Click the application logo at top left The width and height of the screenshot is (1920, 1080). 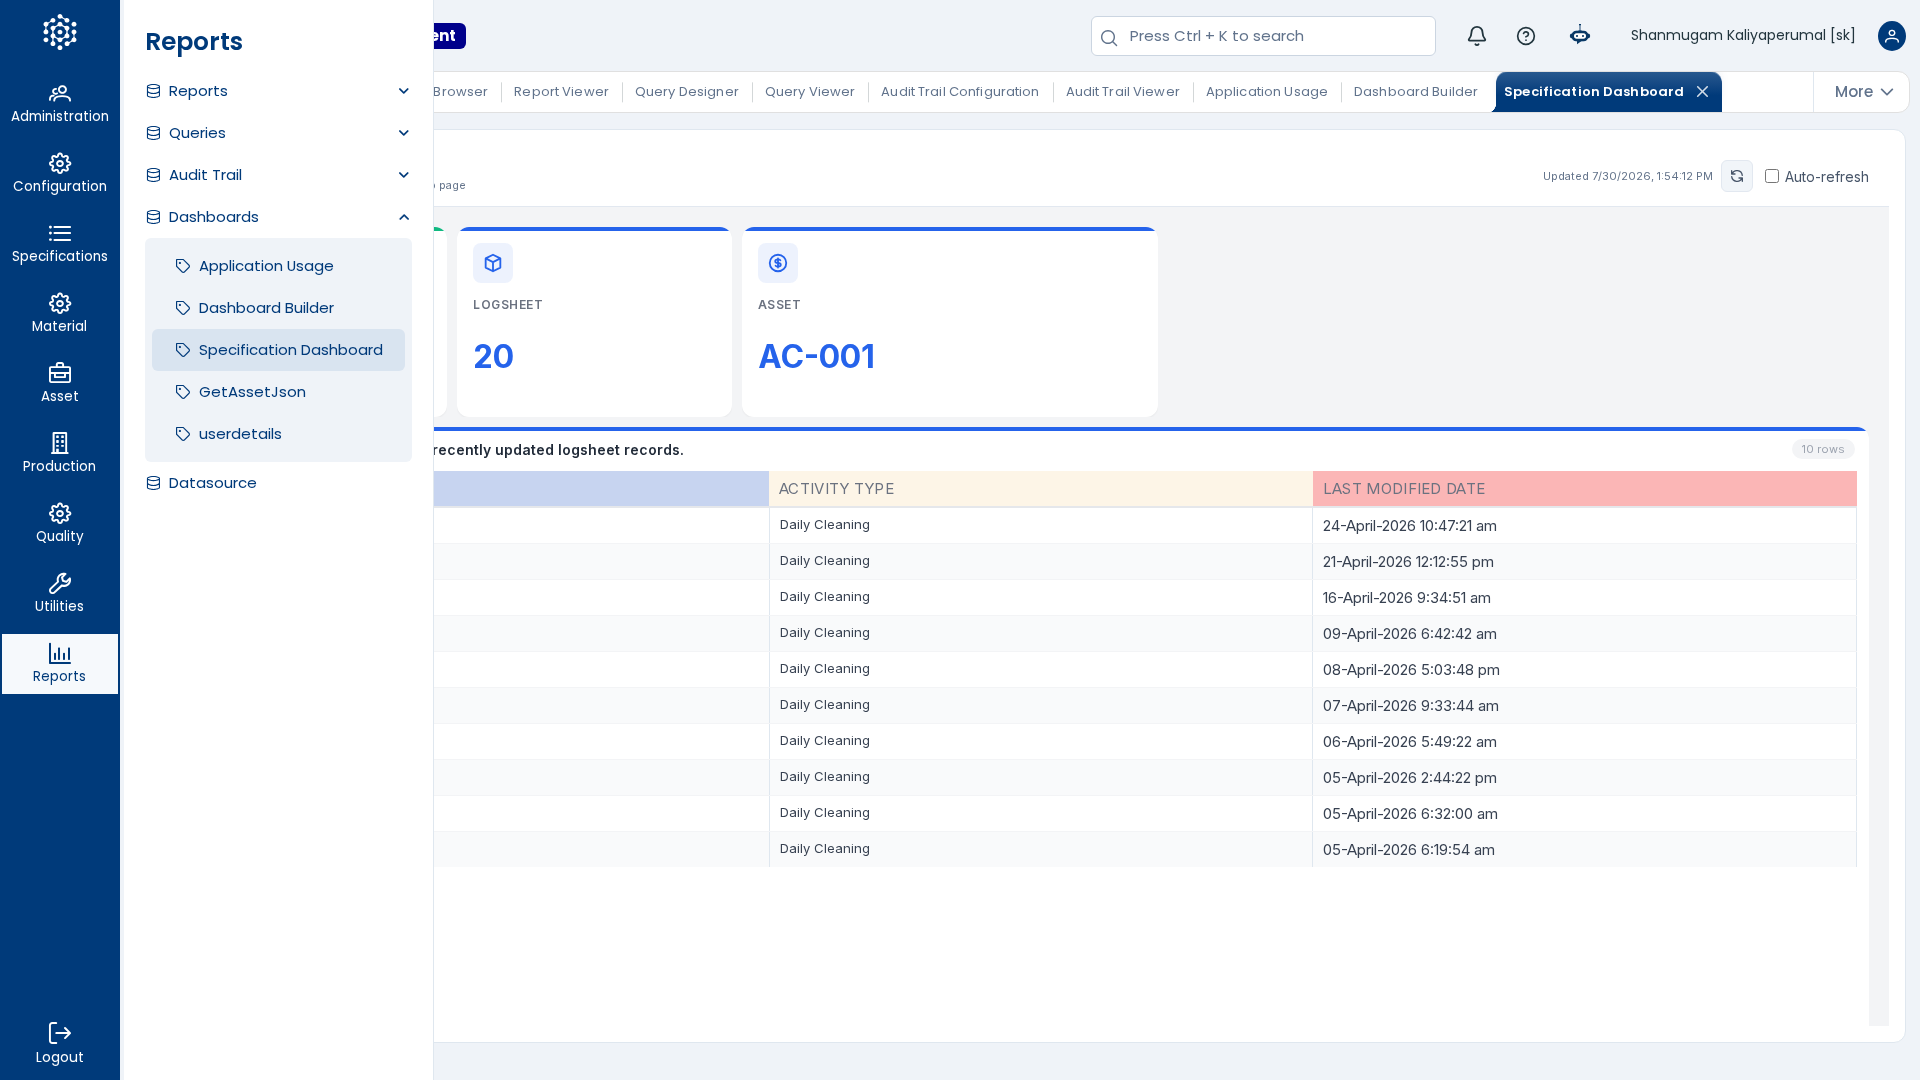click(x=60, y=32)
